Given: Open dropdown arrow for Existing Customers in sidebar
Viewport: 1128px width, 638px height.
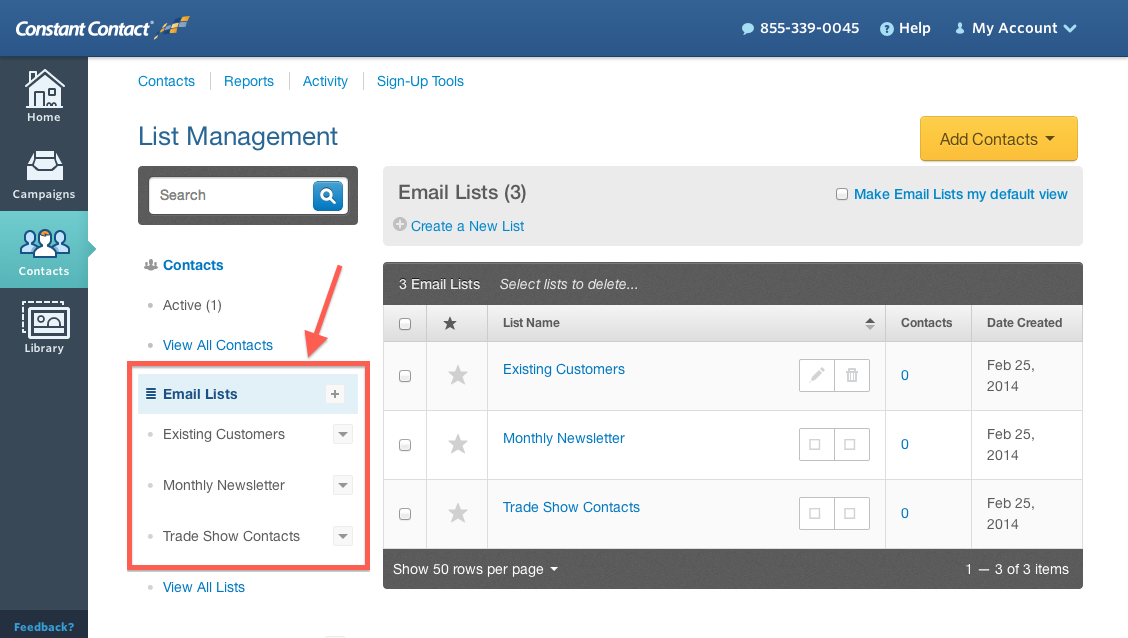Looking at the screenshot, I should tap(343, 434).
